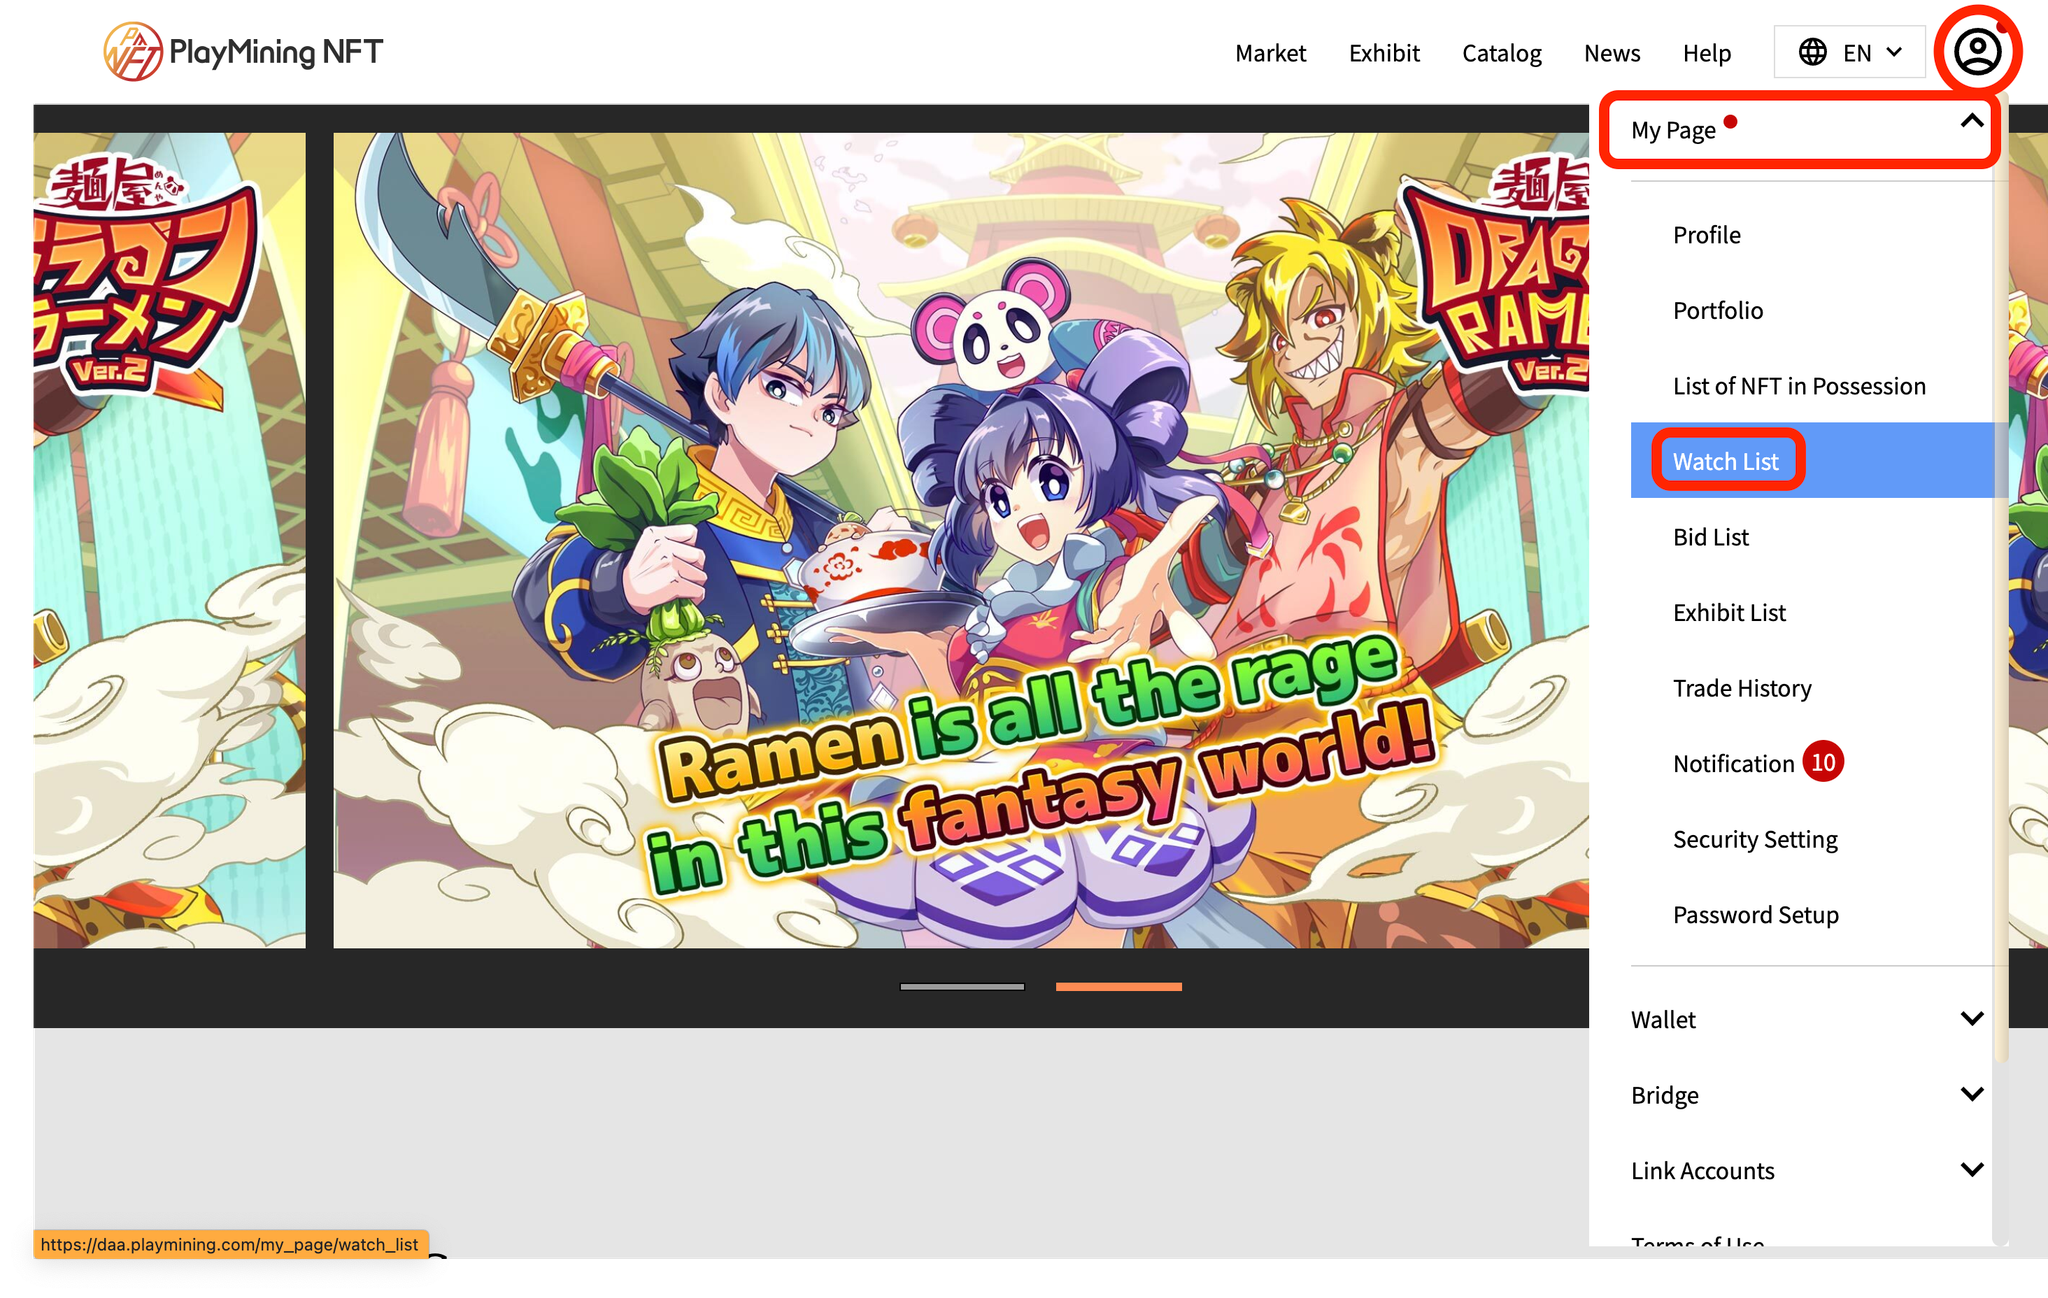Open the user account profile icon
Screen dimensions: 2048x1298
pos(1977,52)
